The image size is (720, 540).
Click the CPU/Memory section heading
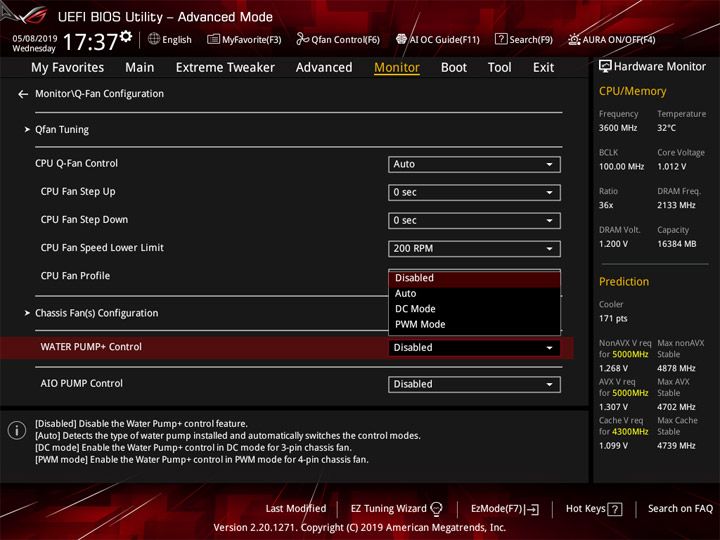[x=632, y=91]
